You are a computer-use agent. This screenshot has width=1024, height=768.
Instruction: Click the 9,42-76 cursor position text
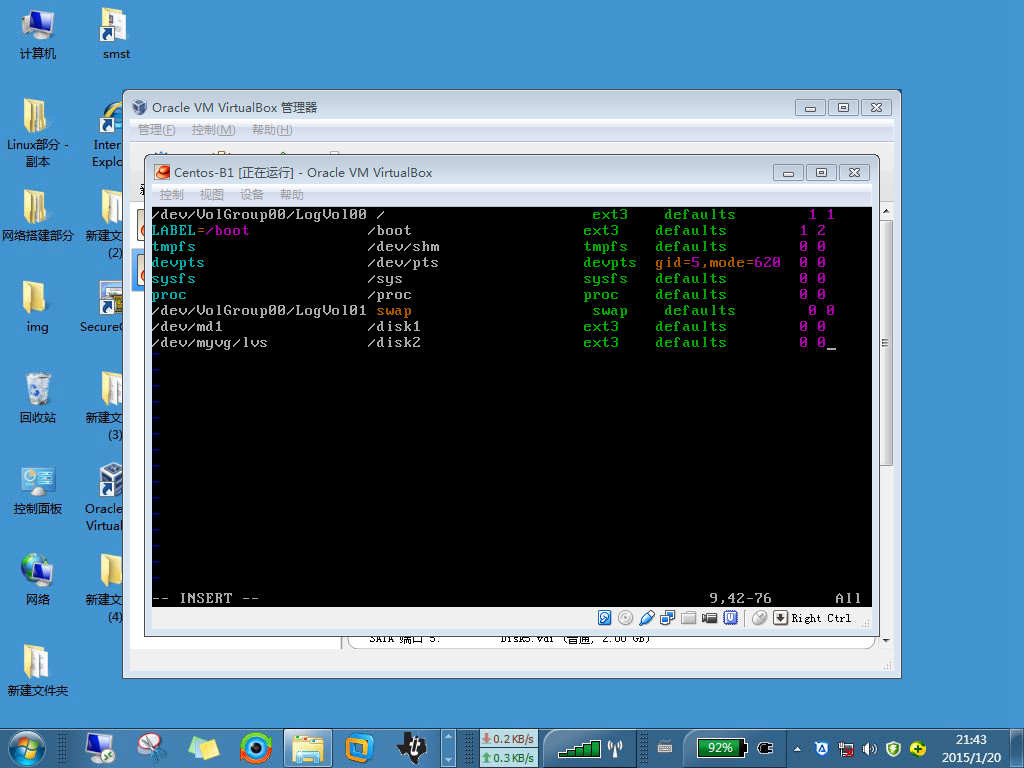coord(741,598)
